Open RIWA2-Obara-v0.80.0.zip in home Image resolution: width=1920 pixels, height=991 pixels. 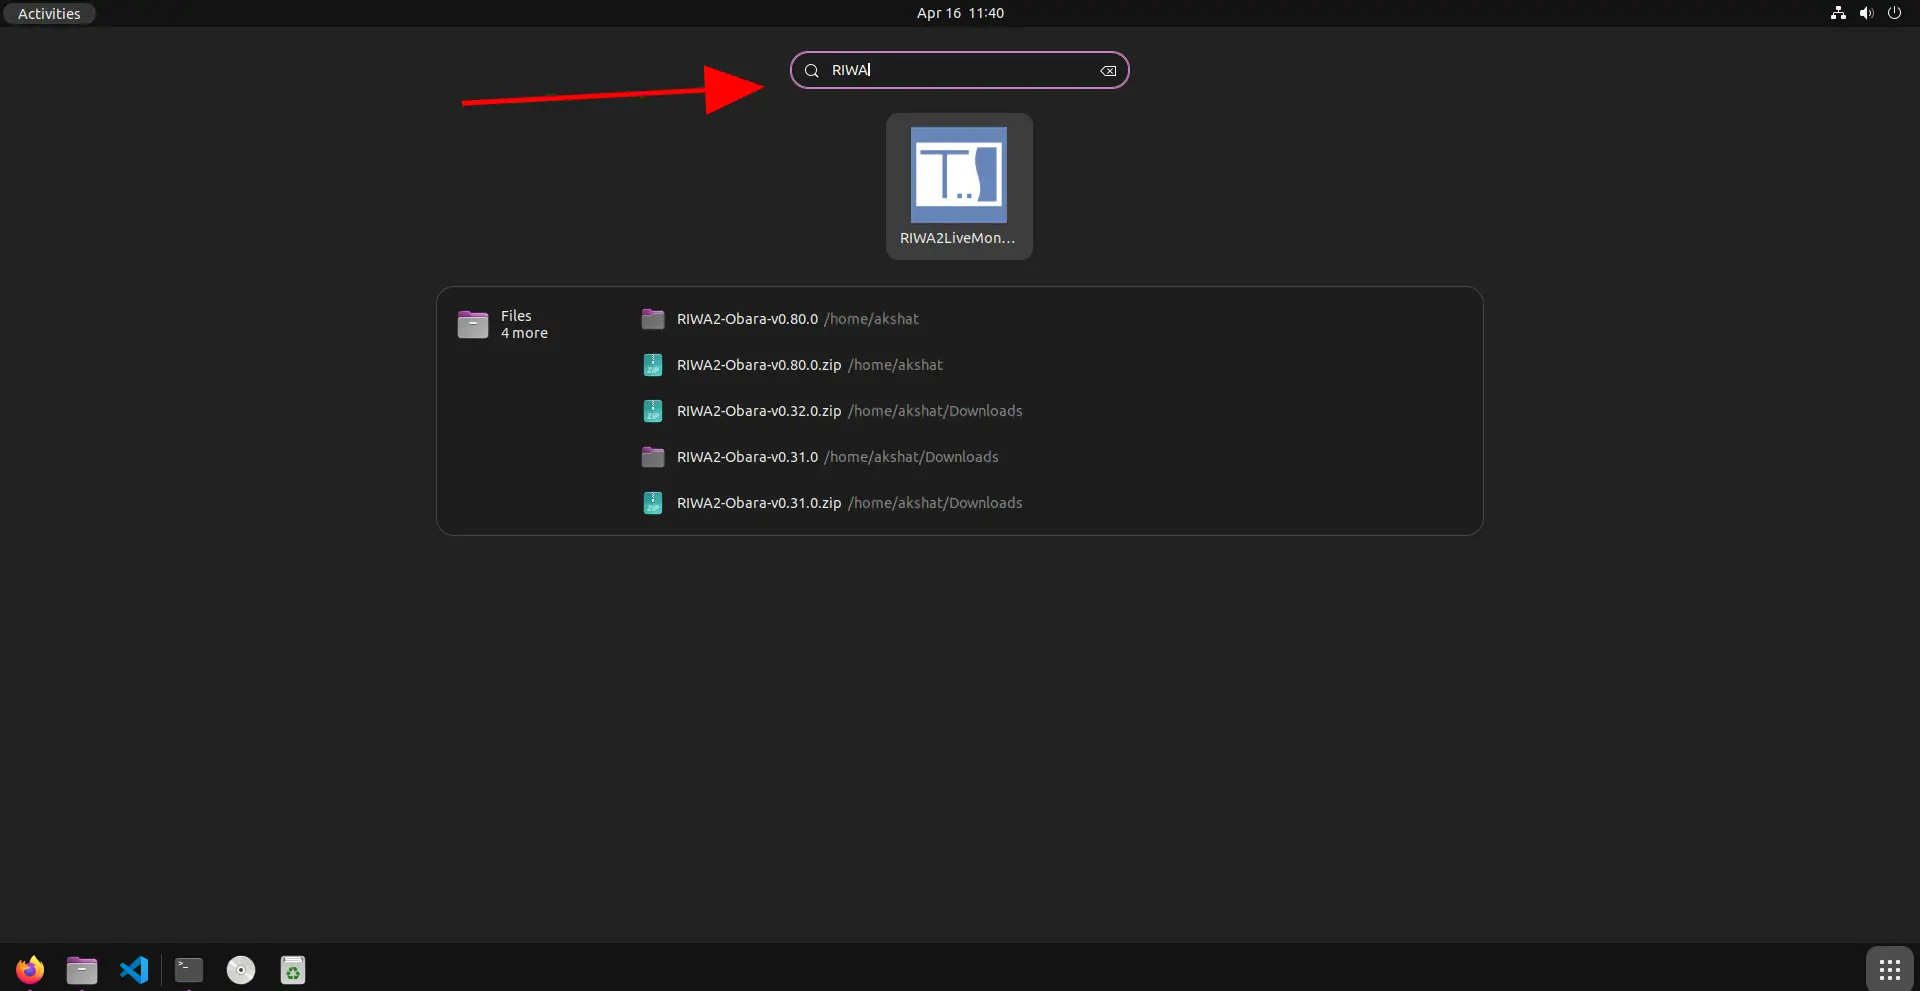pyautogui.click(x=759, y=365)
